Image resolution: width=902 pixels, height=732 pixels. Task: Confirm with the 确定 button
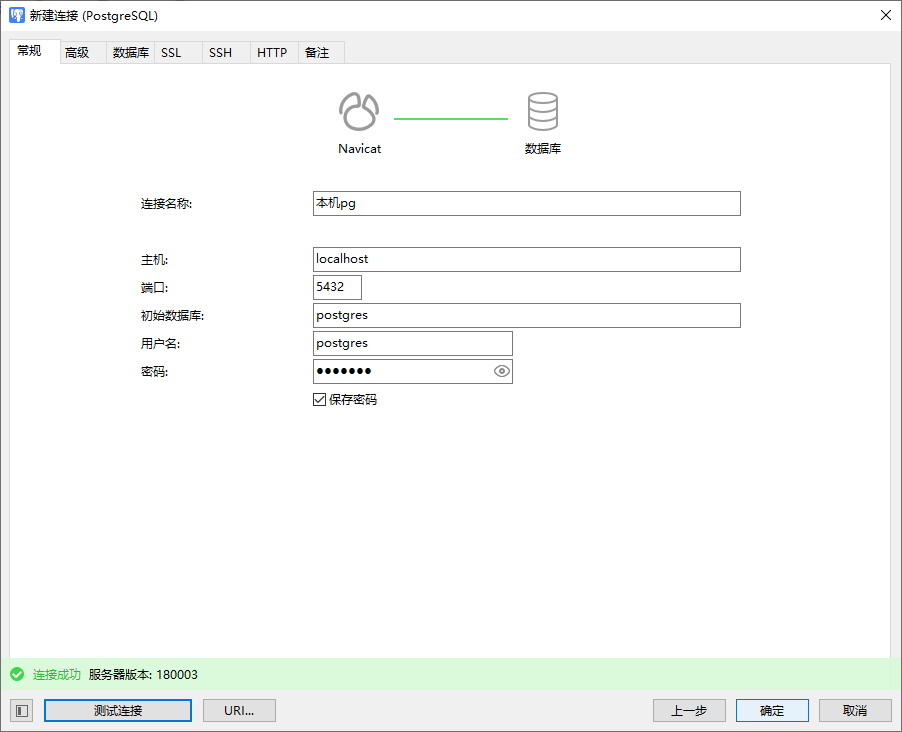point(772,711)
